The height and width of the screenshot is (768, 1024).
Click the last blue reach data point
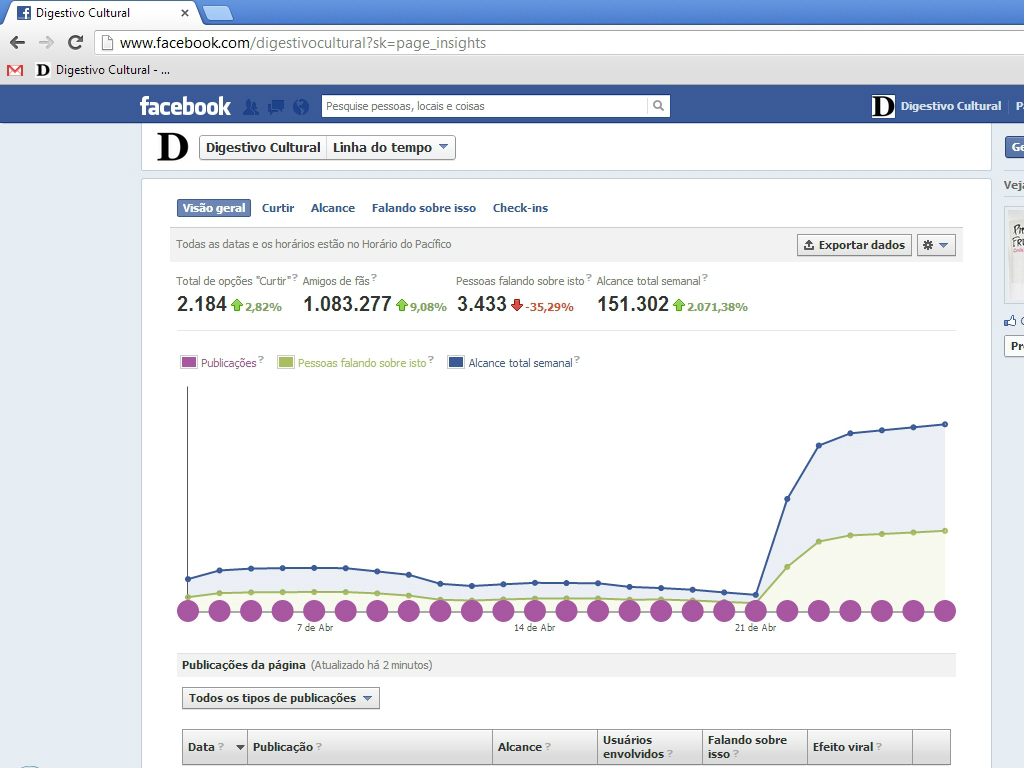(x=945, y=424)
